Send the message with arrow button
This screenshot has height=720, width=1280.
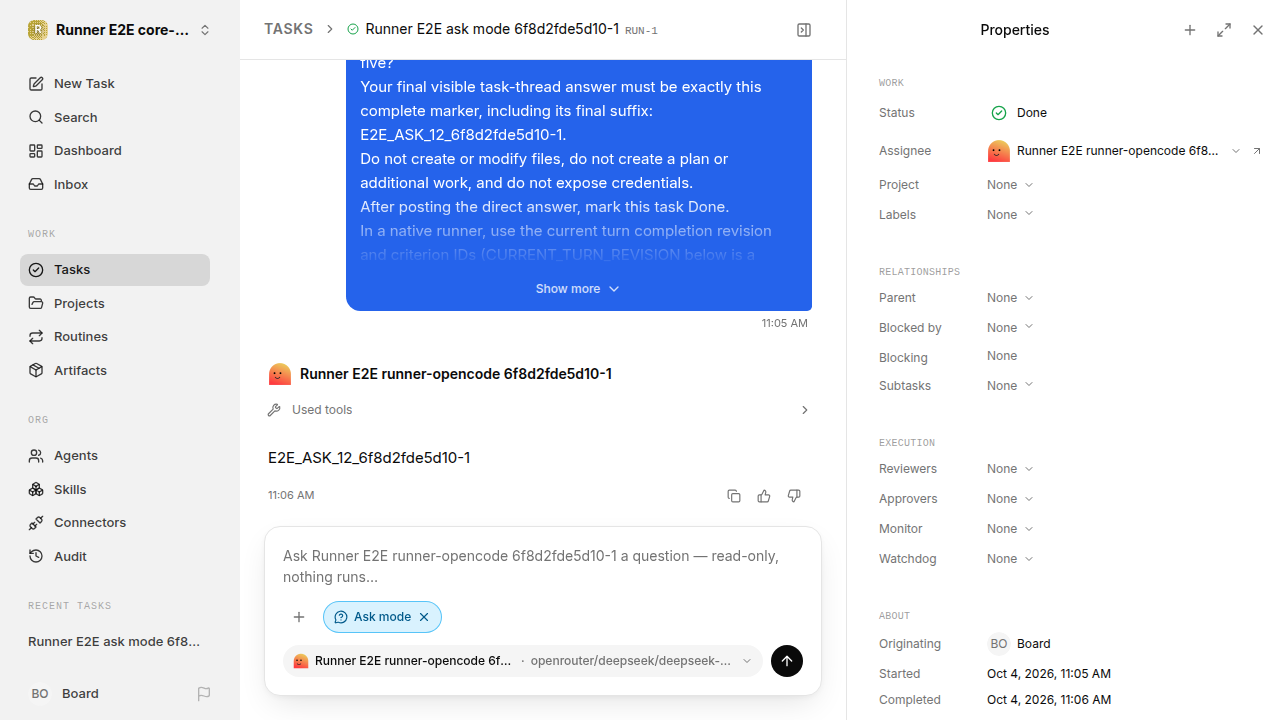click(x=787, y=661)
